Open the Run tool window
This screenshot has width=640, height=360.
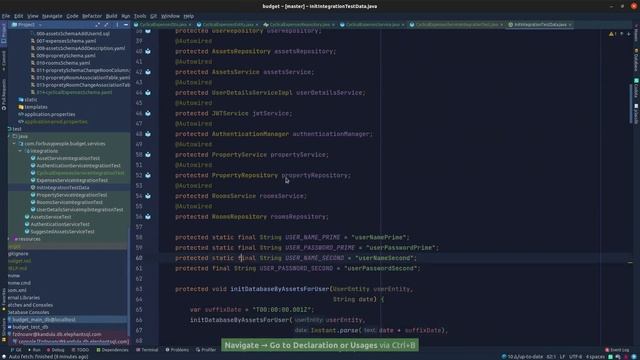pos(34,350)
